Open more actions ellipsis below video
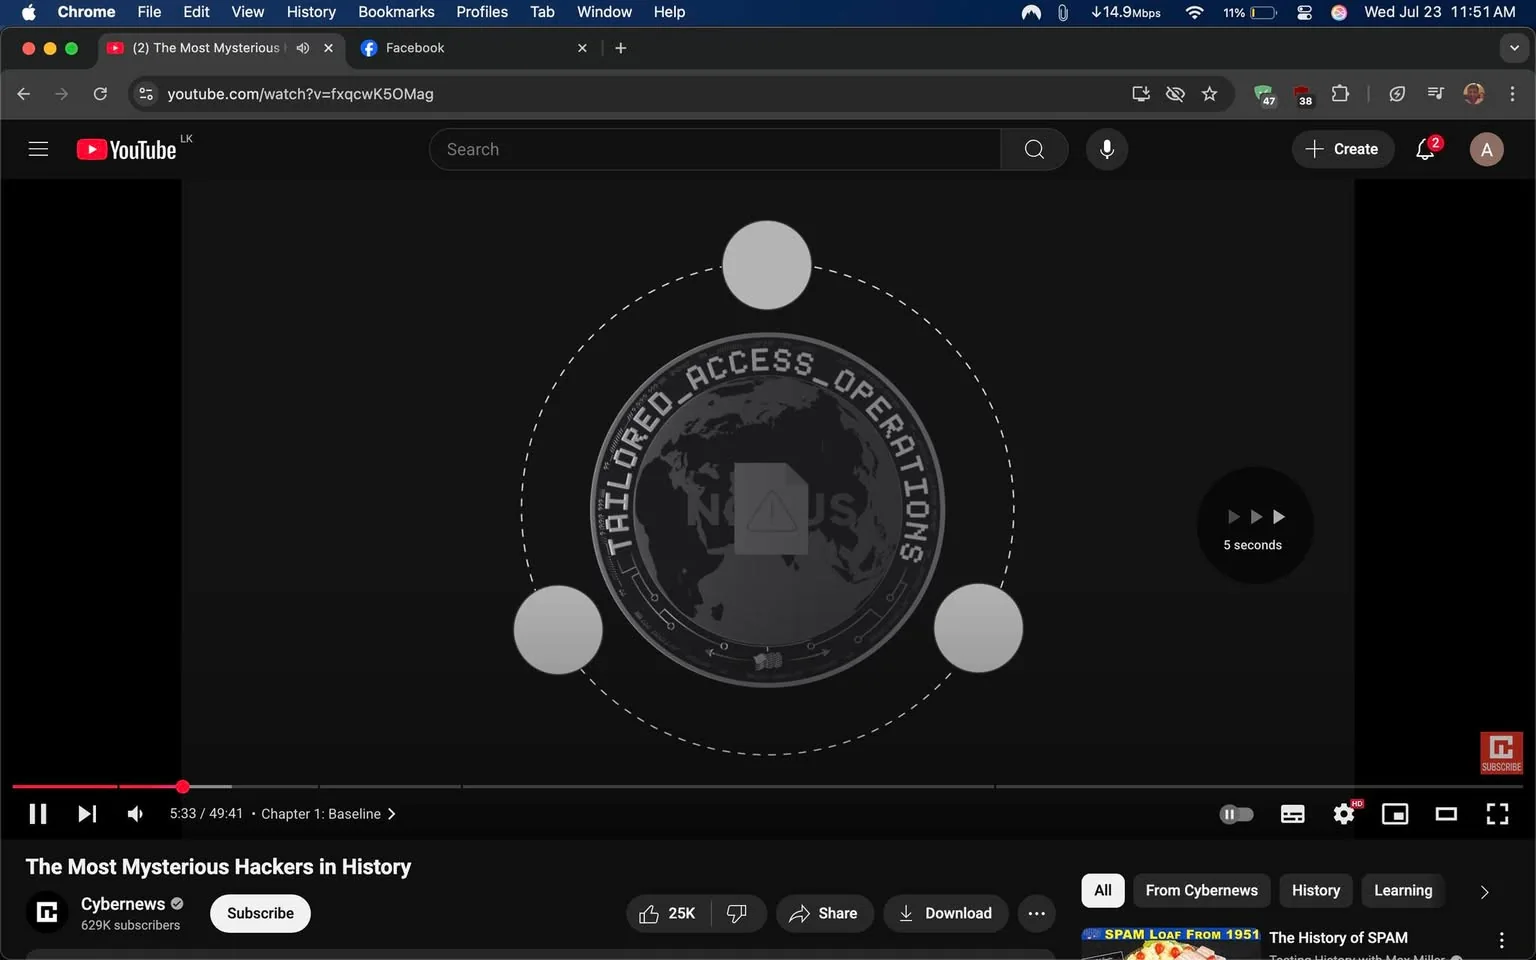 1037,913
